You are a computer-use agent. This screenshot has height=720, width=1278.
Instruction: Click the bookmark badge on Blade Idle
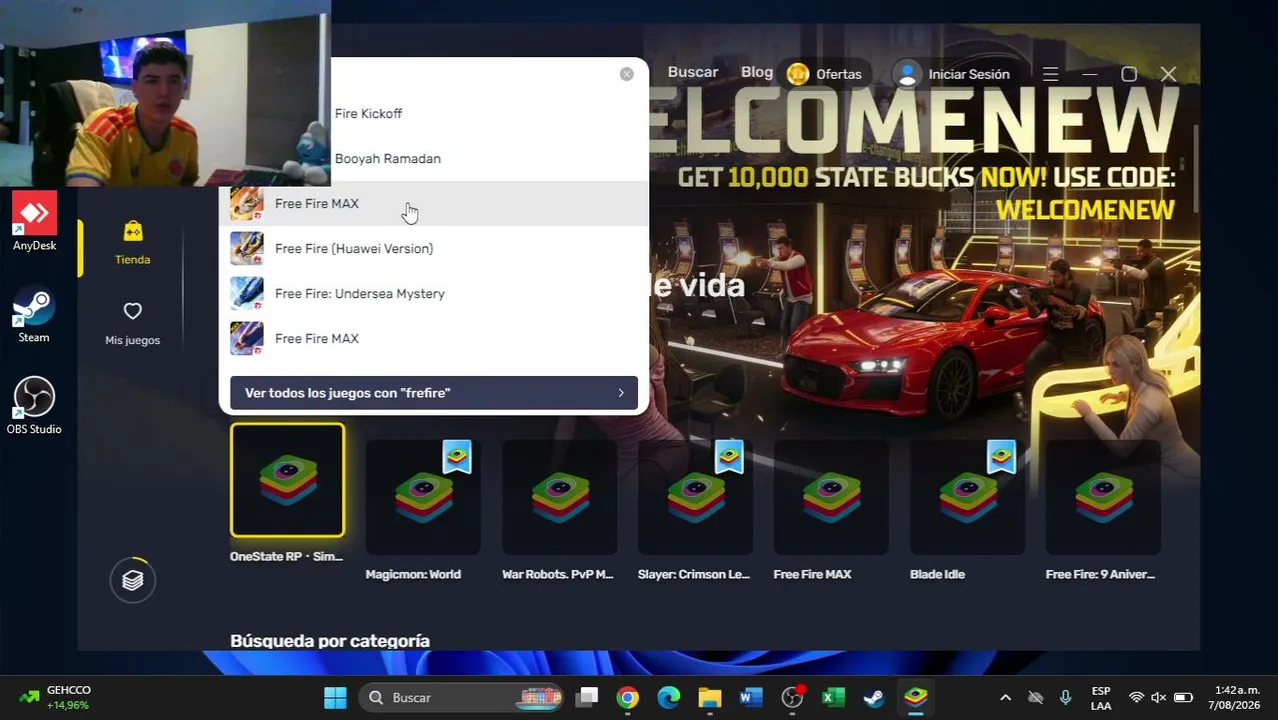point(1001,457)
